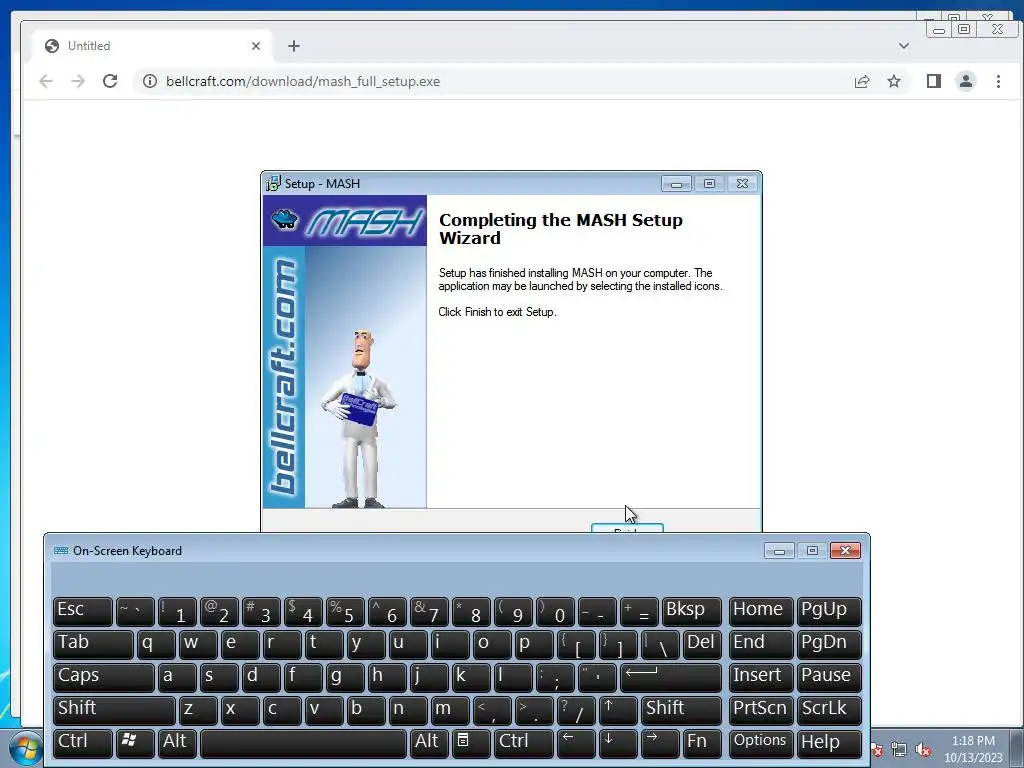Open On-Screen Keyboard Help
The width and height of the screenshot is (1024, 768).
pos(829,743)
